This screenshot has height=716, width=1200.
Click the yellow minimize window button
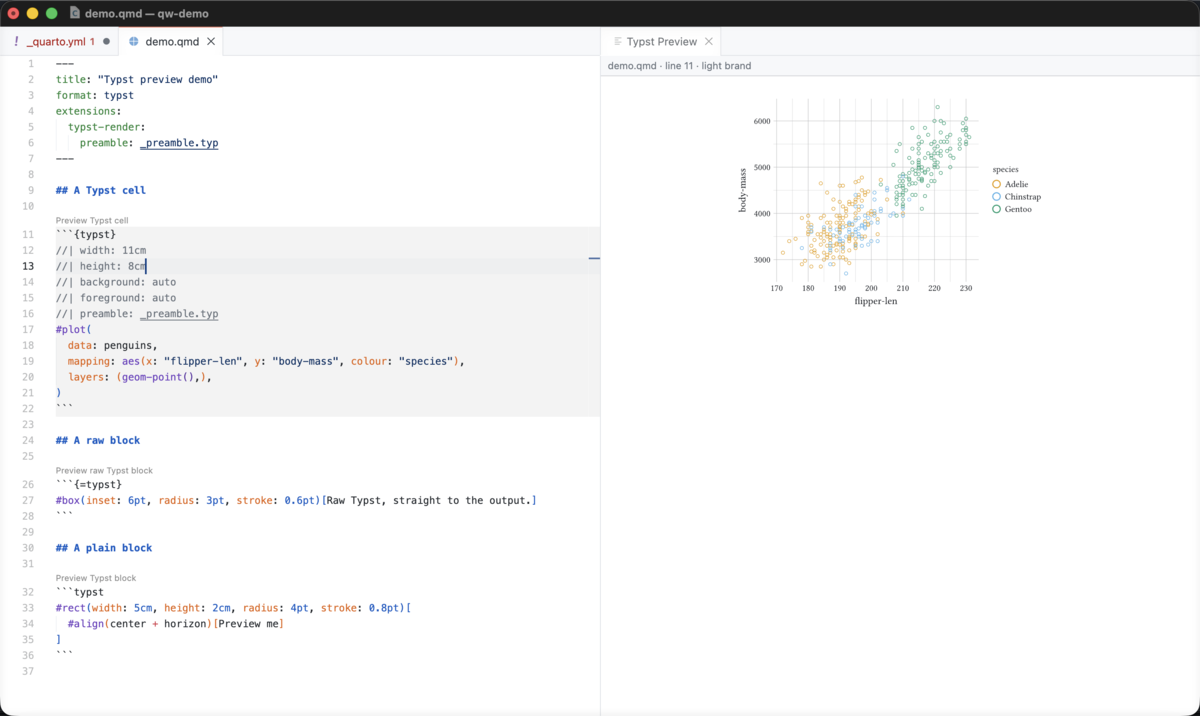pyautogui.click(x=32, y=13)
